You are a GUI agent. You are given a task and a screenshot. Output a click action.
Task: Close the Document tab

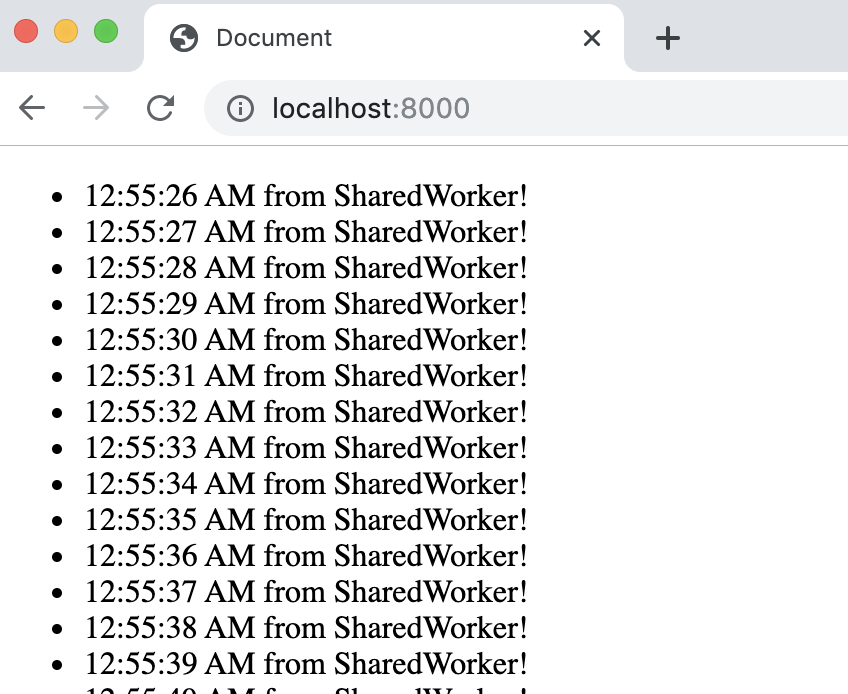tap(592, 38)
